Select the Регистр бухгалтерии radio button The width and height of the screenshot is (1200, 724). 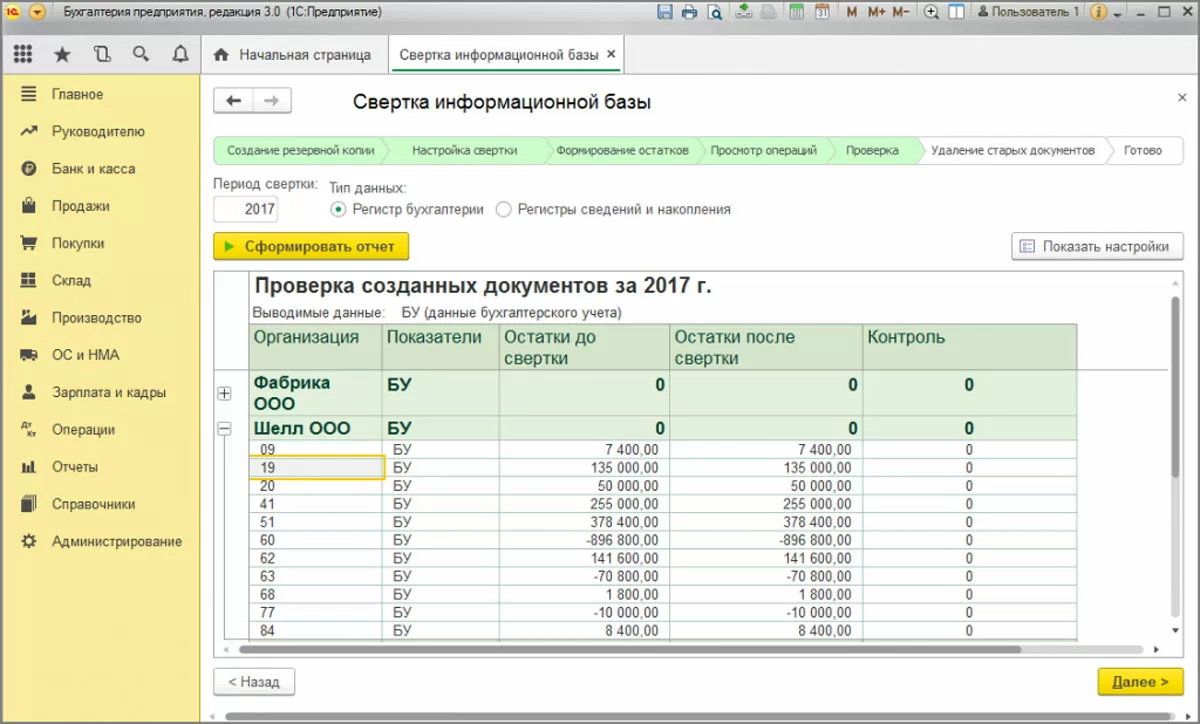click(338, 209)
